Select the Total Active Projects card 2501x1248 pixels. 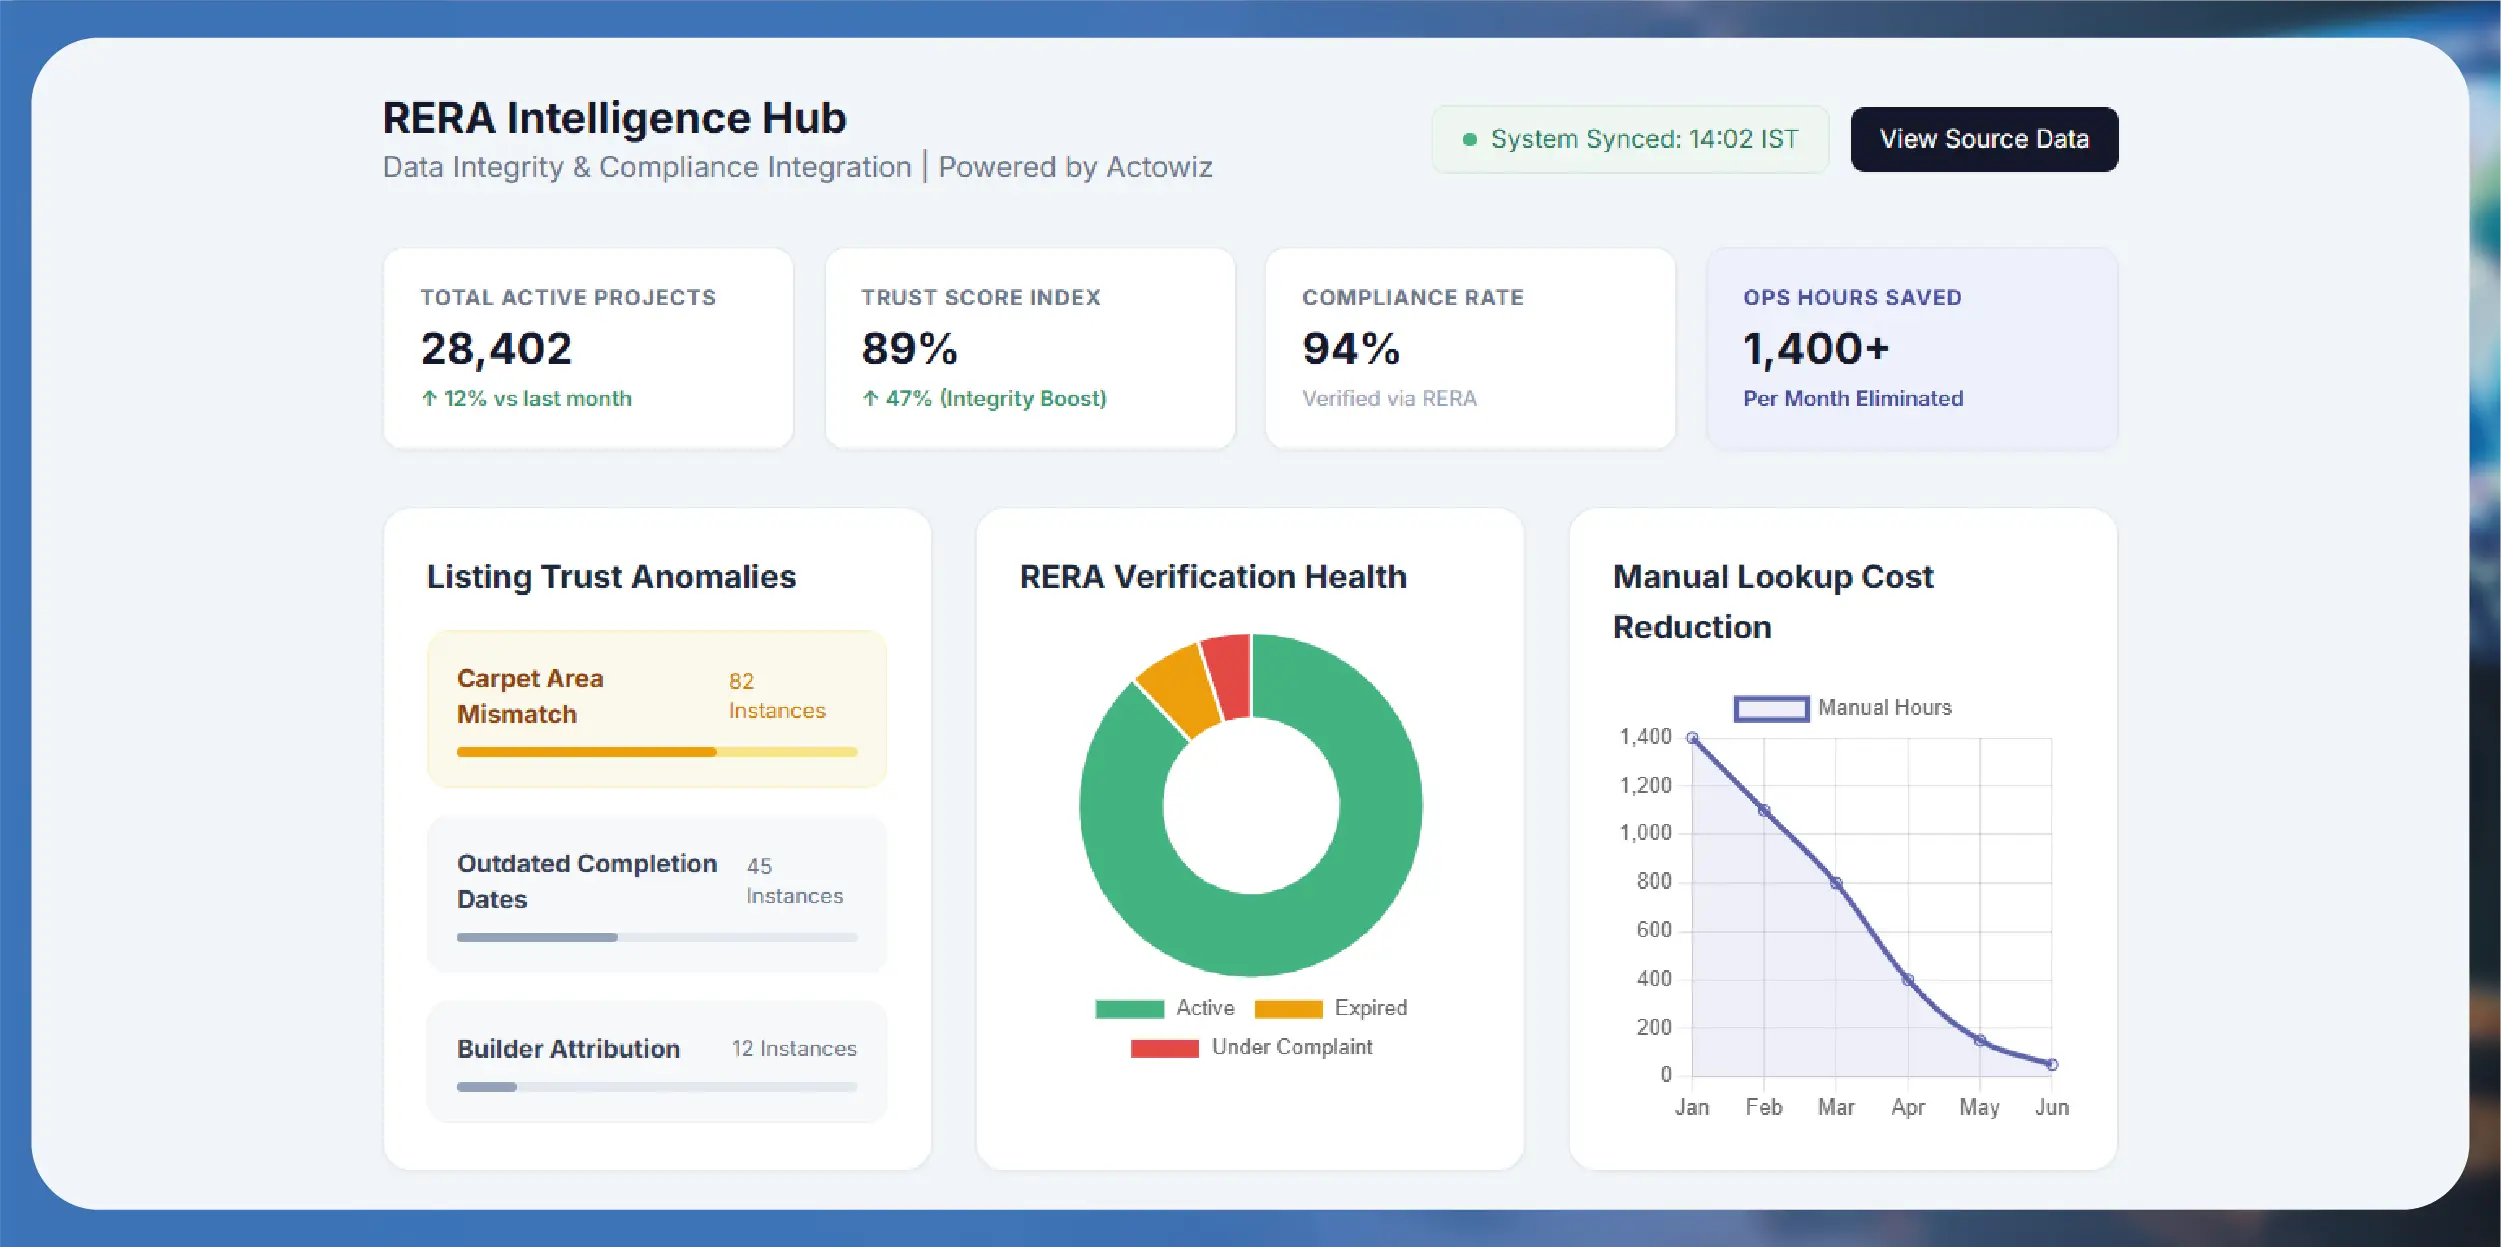(x=588, y=348)
